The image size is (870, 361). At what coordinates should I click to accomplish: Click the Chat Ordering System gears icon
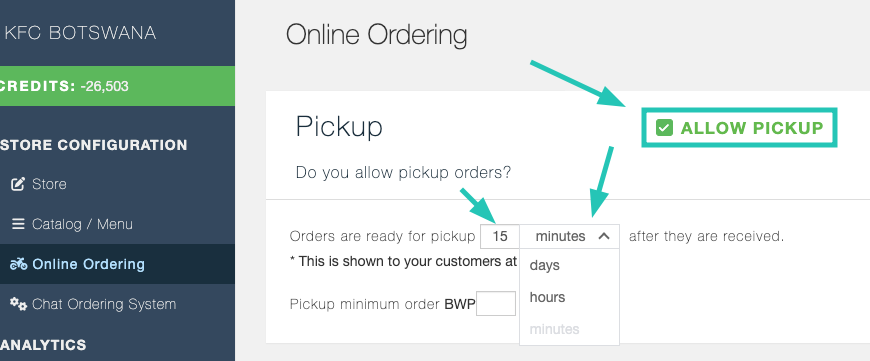(18, 304)
